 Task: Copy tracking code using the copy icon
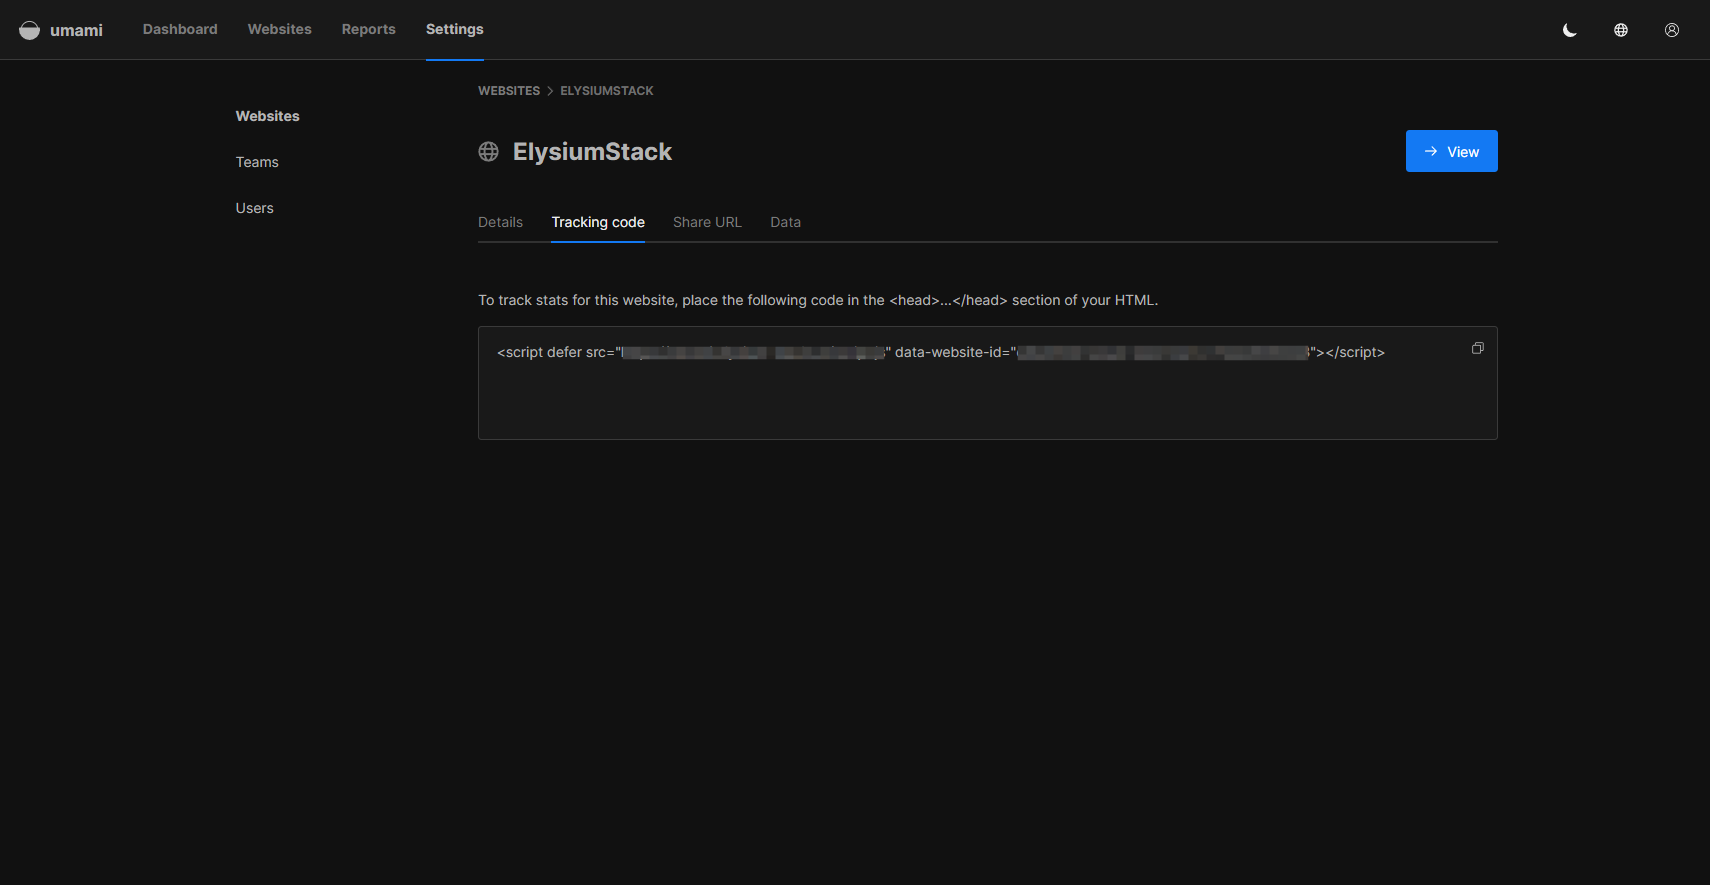coord(1477,348)
